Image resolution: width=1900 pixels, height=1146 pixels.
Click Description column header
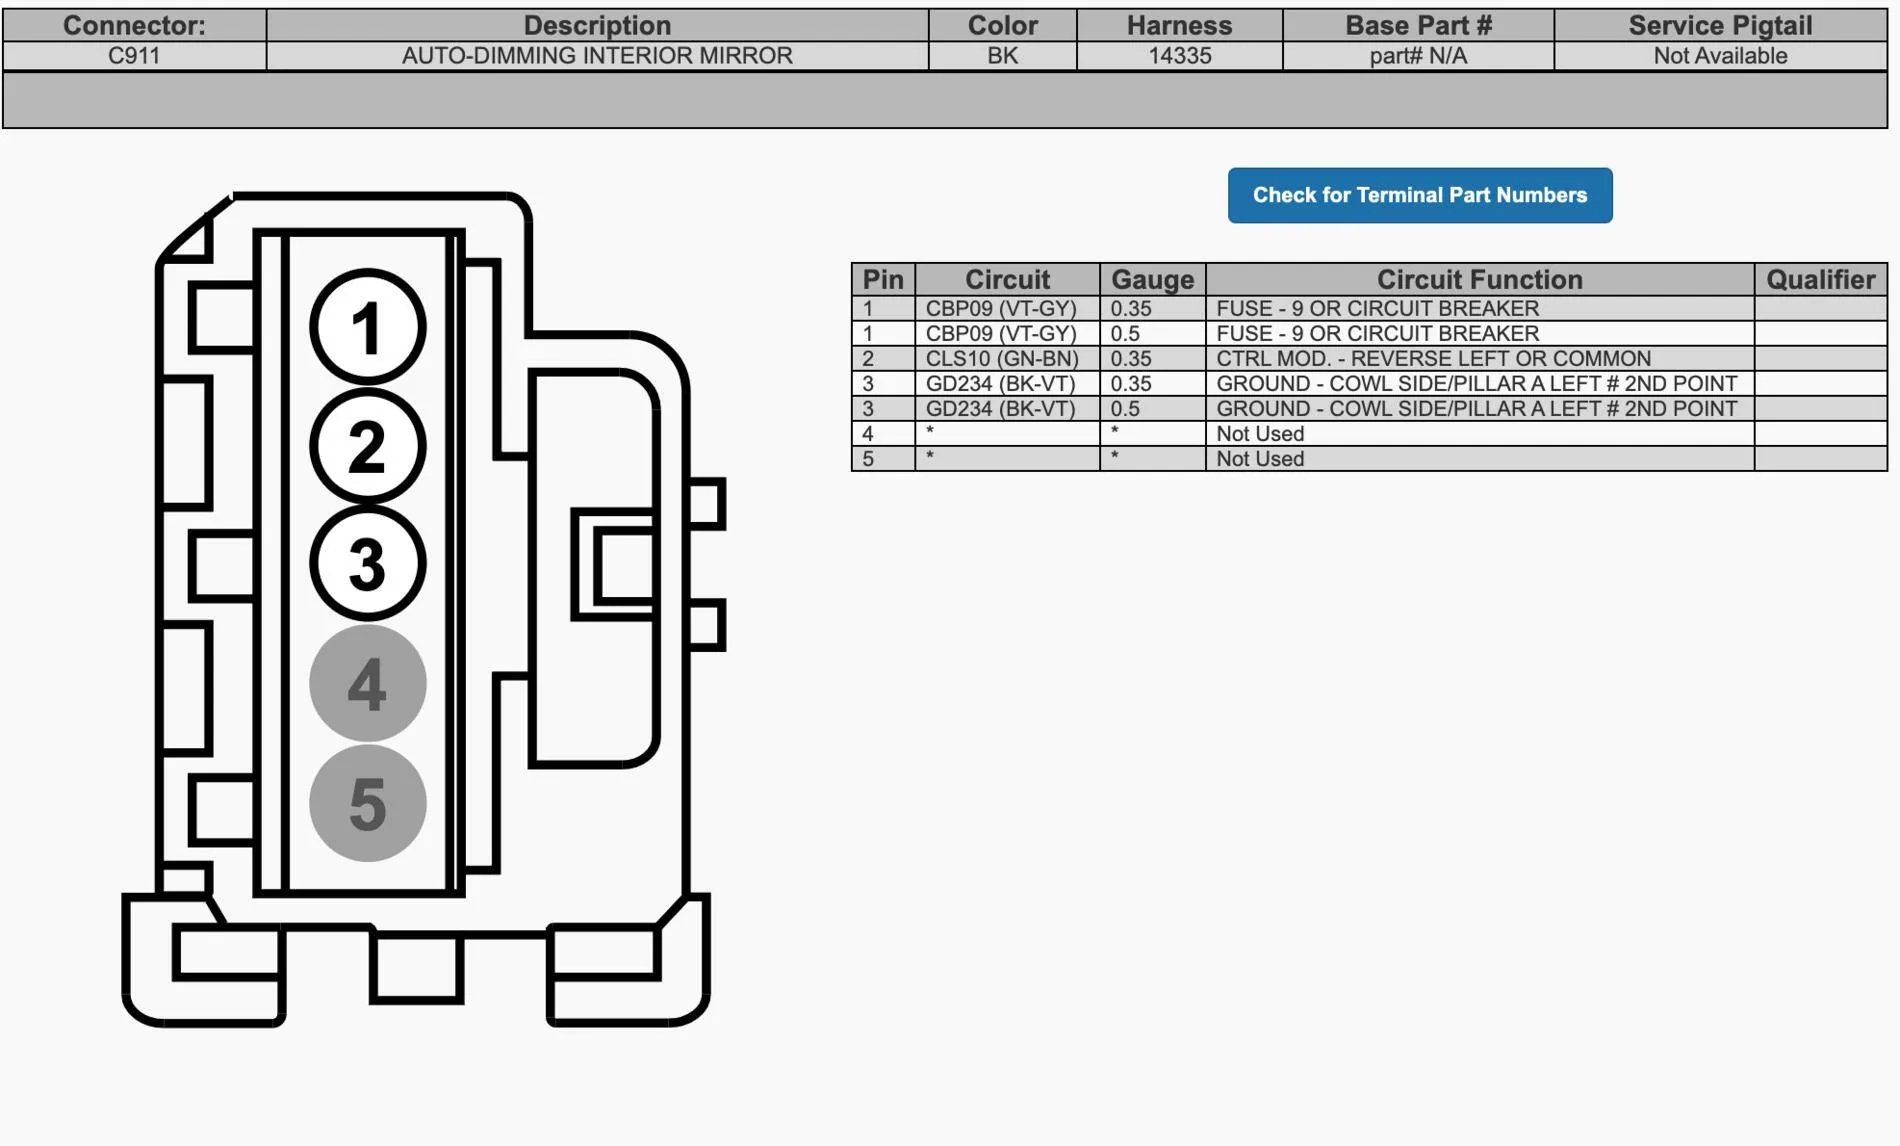597,25
